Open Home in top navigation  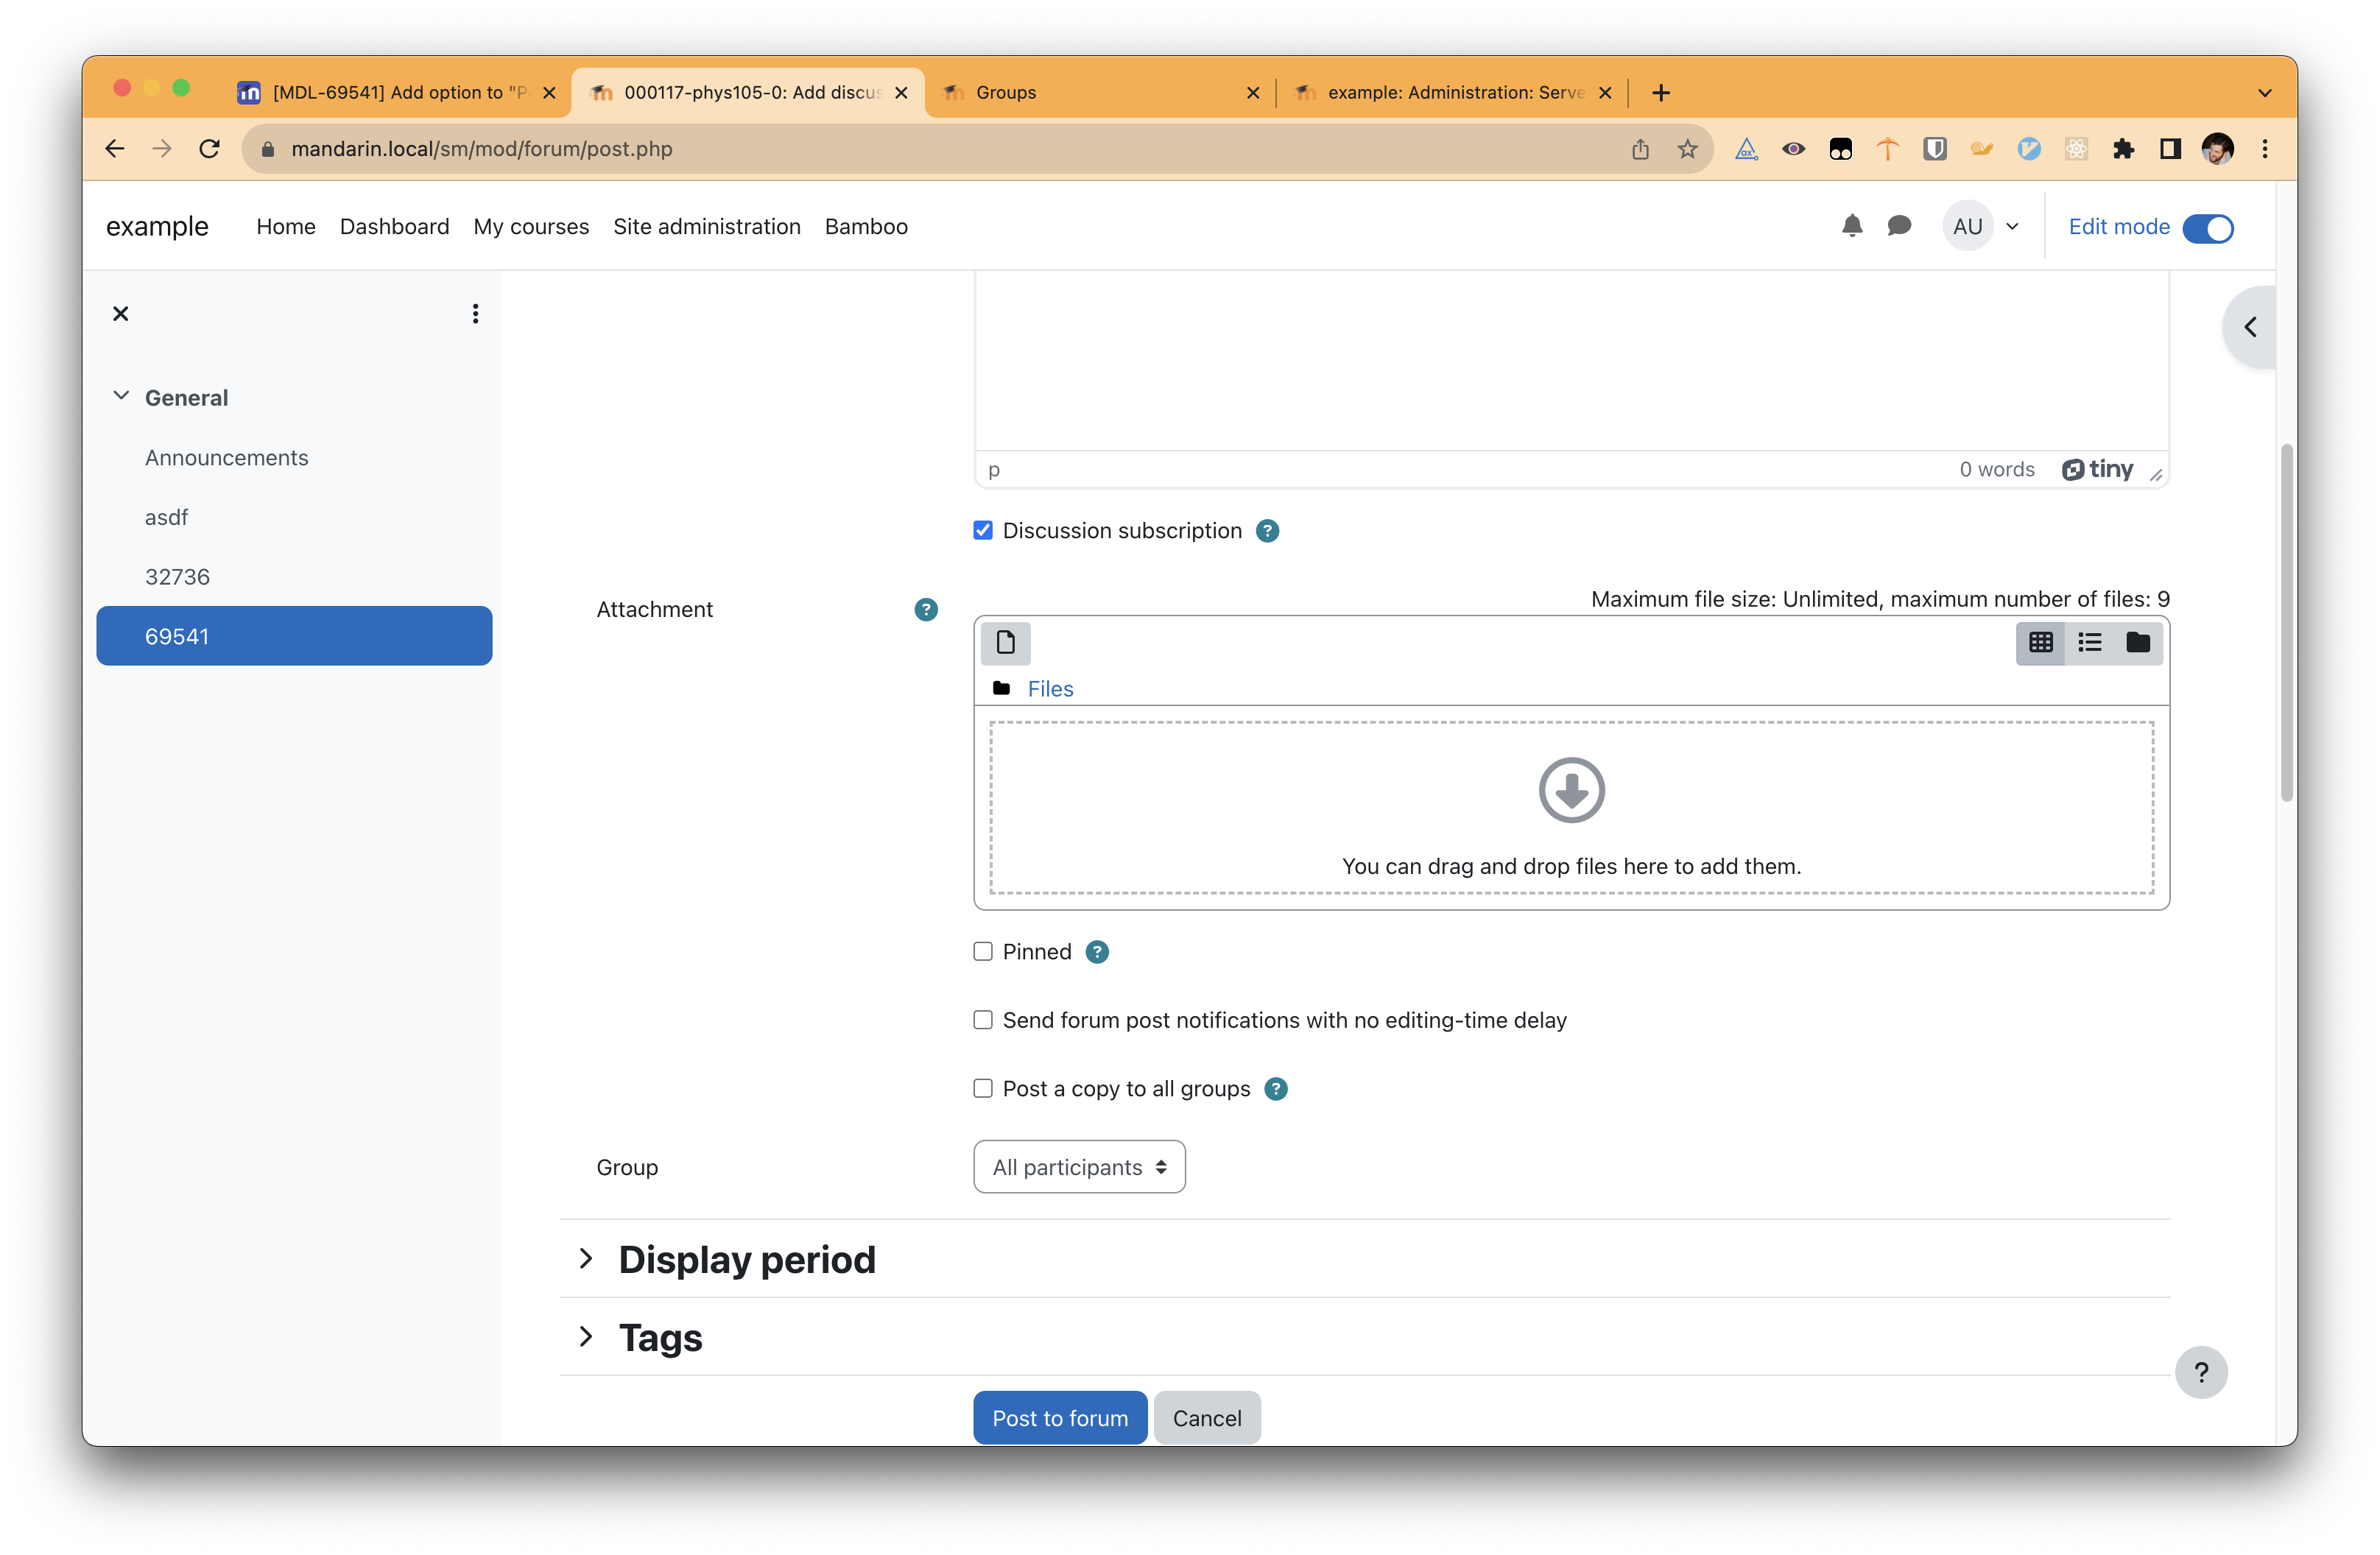click(286, 226)
